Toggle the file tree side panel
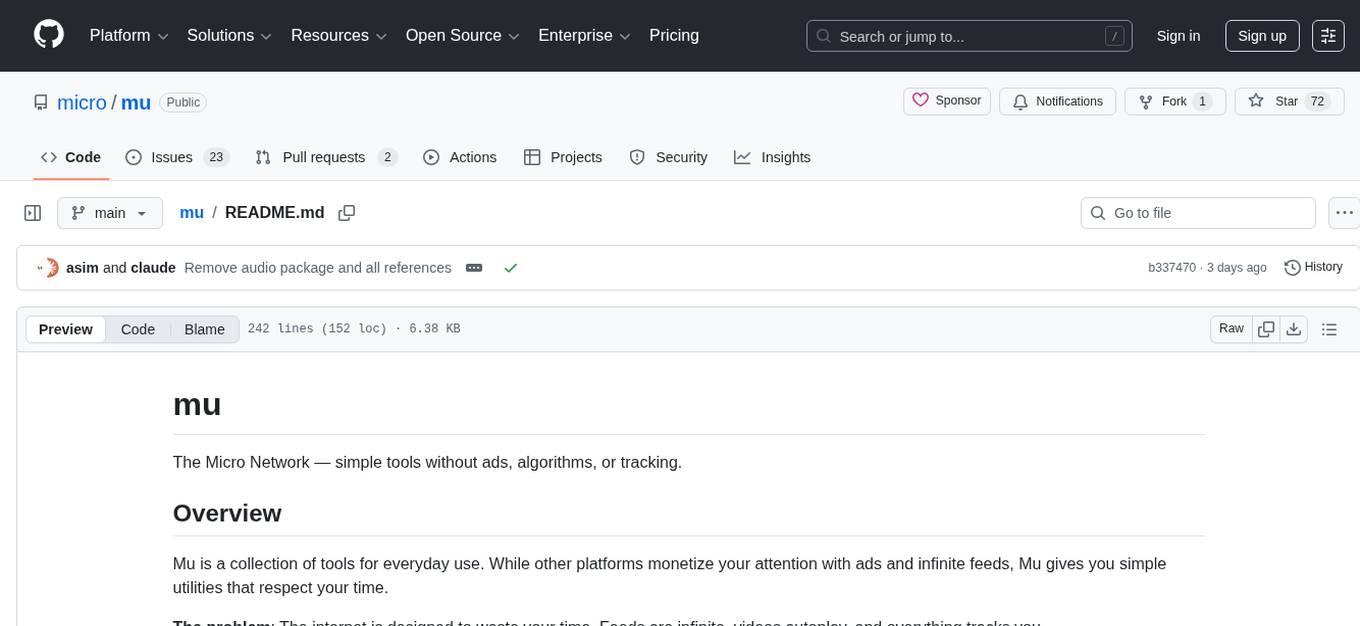The image size is (1360, 626). point(33,213)
